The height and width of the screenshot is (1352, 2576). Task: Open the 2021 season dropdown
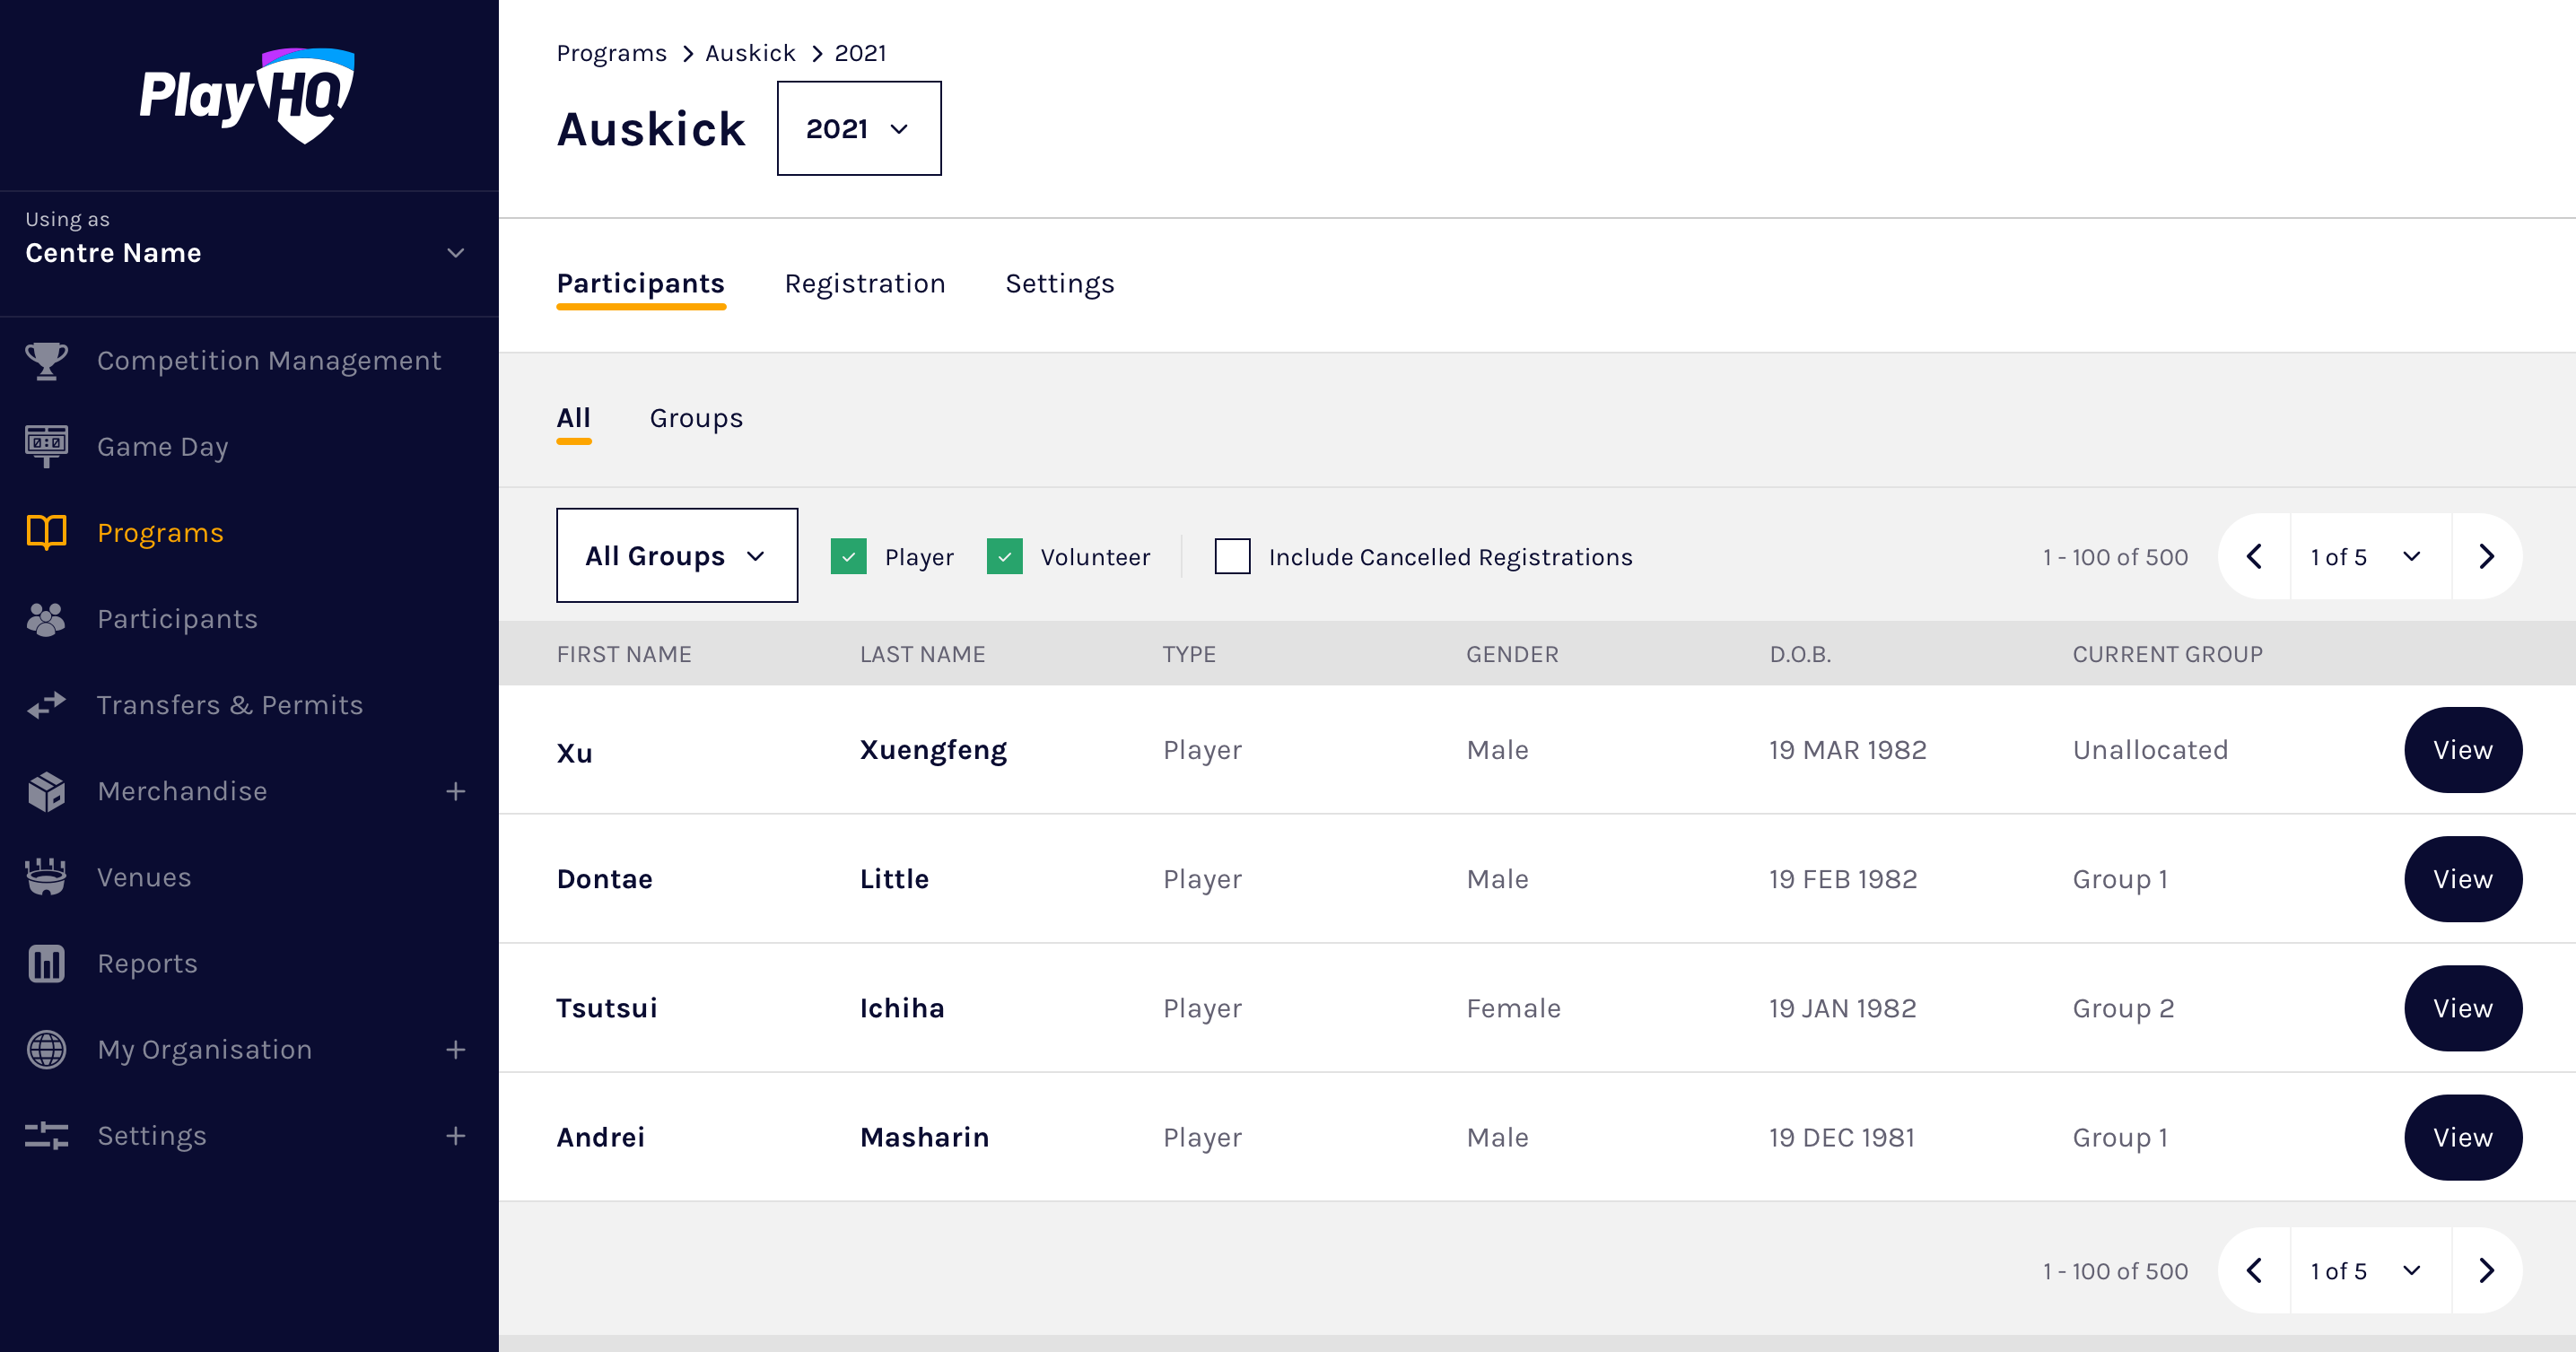(x=858, y=128)
